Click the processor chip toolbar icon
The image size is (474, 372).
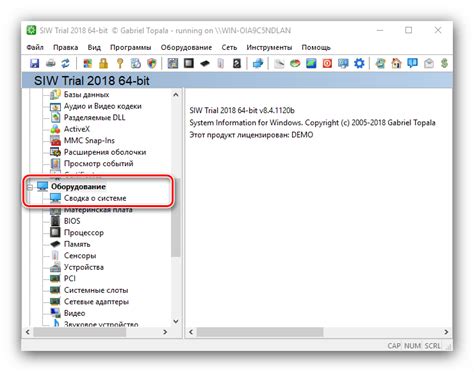(x=189, y=63)
